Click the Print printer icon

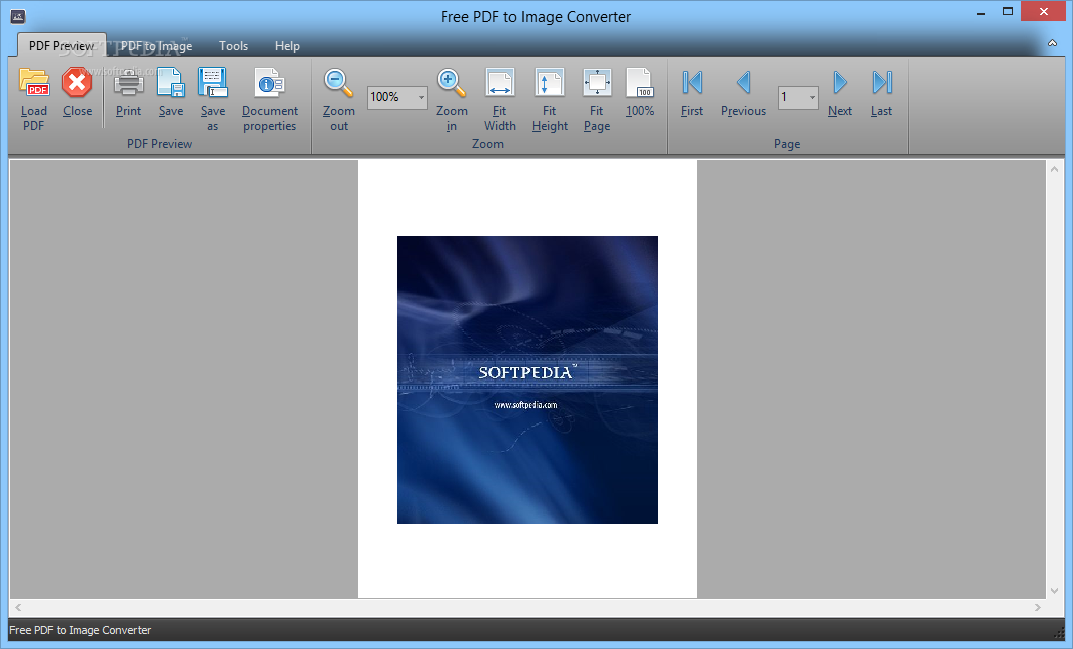[128, 83]
